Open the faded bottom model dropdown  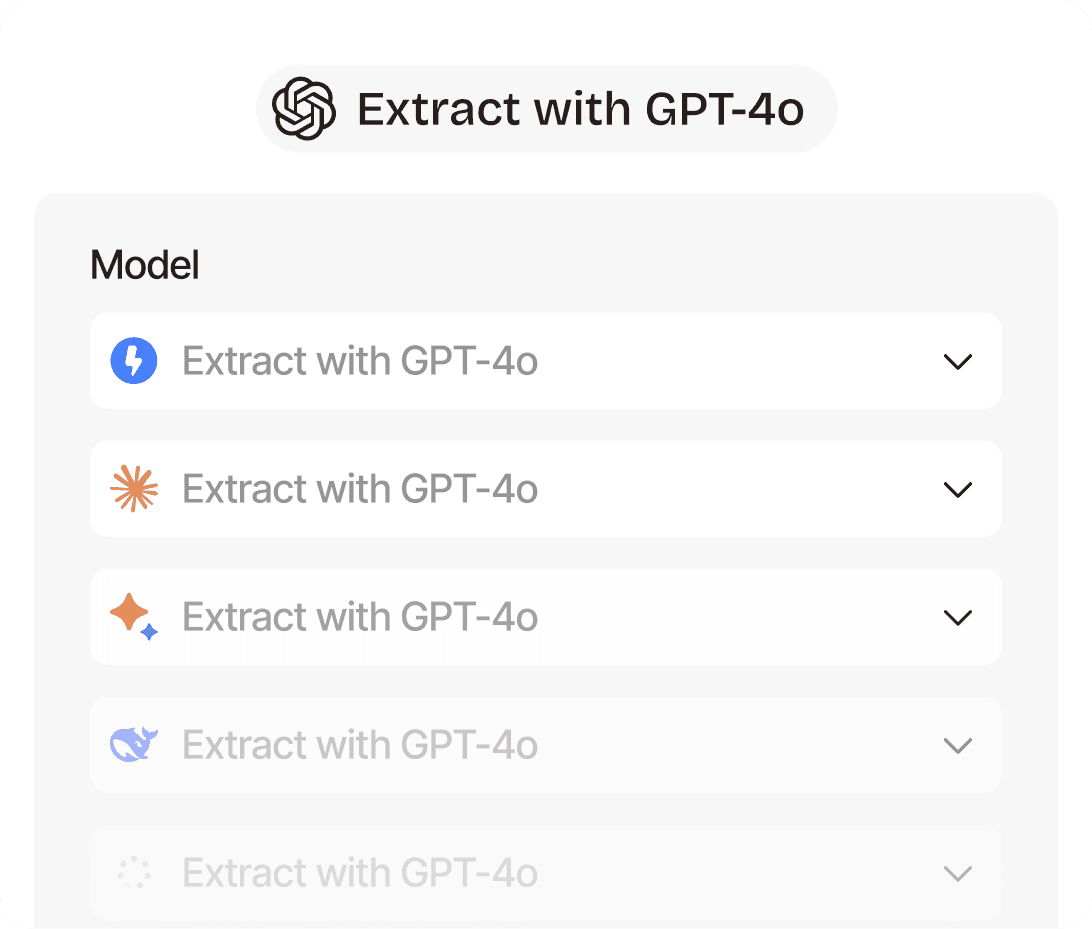click(546, 873)
